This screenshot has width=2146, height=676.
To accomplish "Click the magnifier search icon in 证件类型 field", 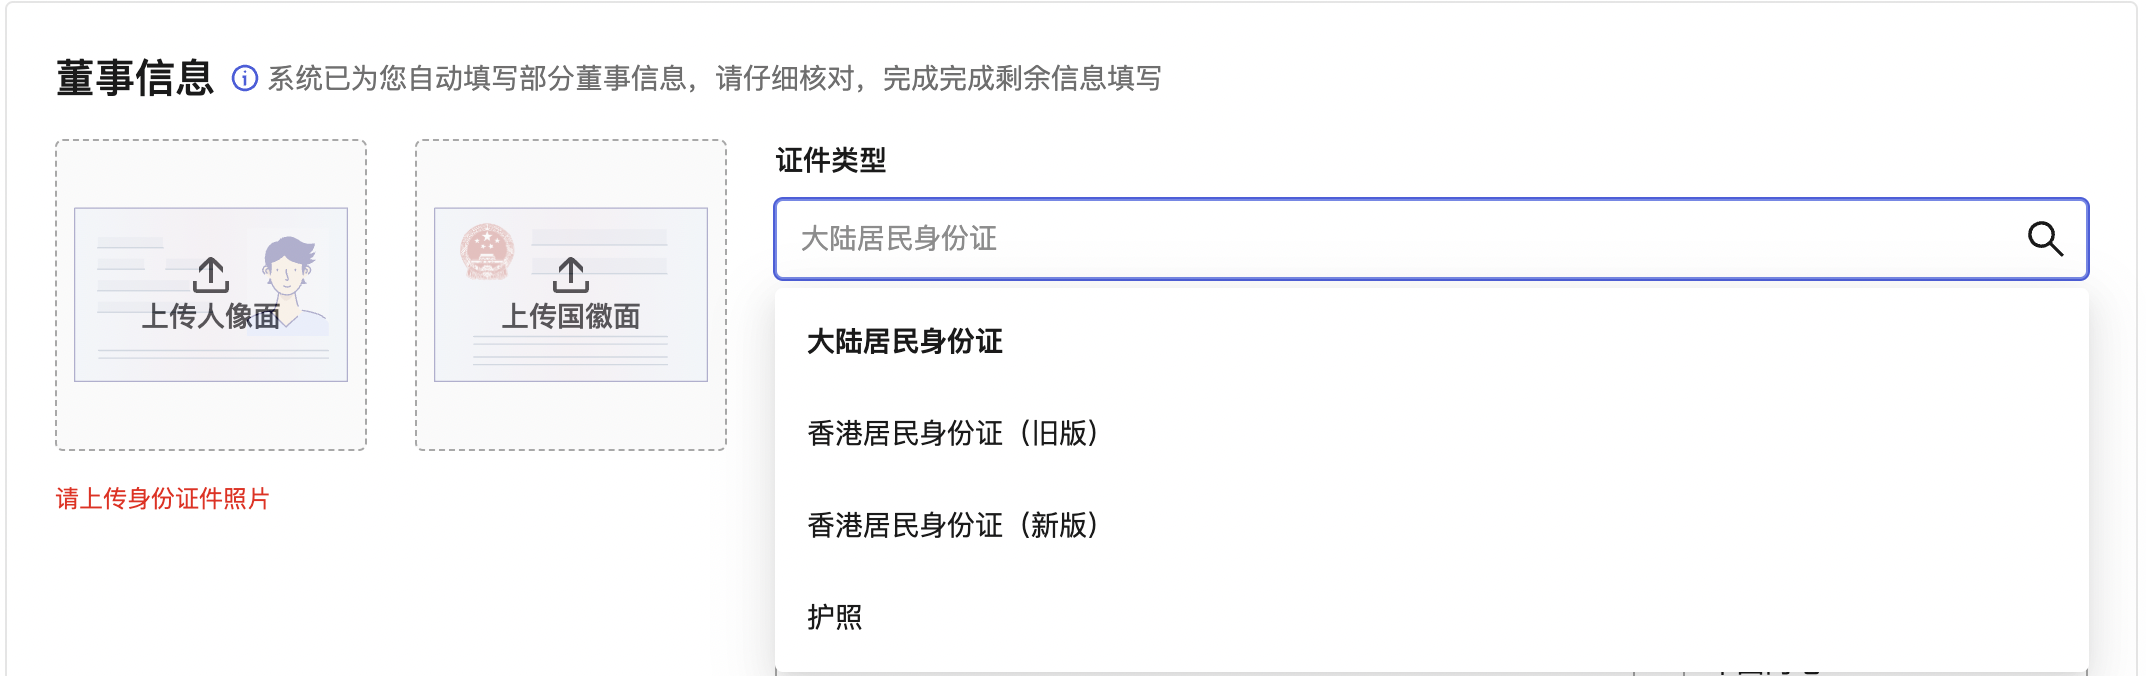I will pos(2045,239).
